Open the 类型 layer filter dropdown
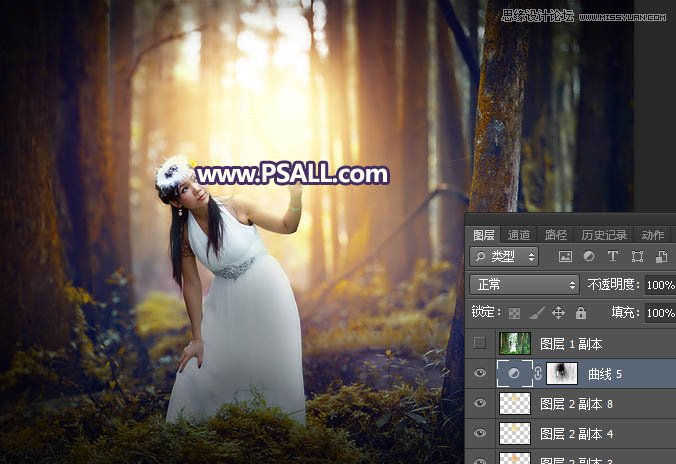676x464 pixels. (504, 257)
